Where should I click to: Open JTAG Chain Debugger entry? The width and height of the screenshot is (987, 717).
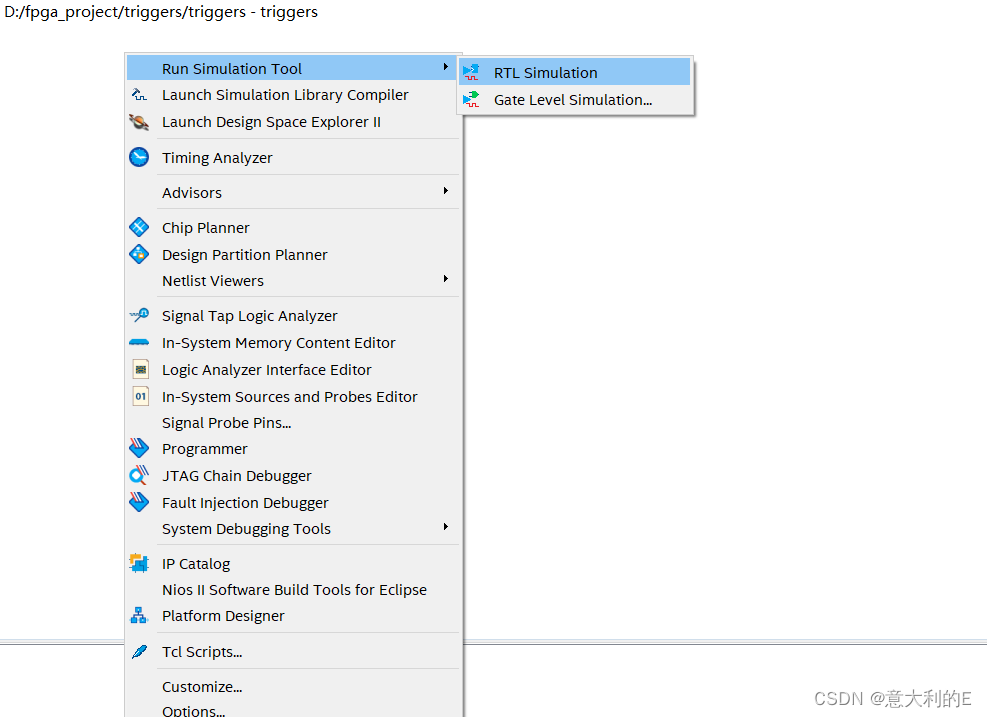pyautogui.click(x=293, y=476)
